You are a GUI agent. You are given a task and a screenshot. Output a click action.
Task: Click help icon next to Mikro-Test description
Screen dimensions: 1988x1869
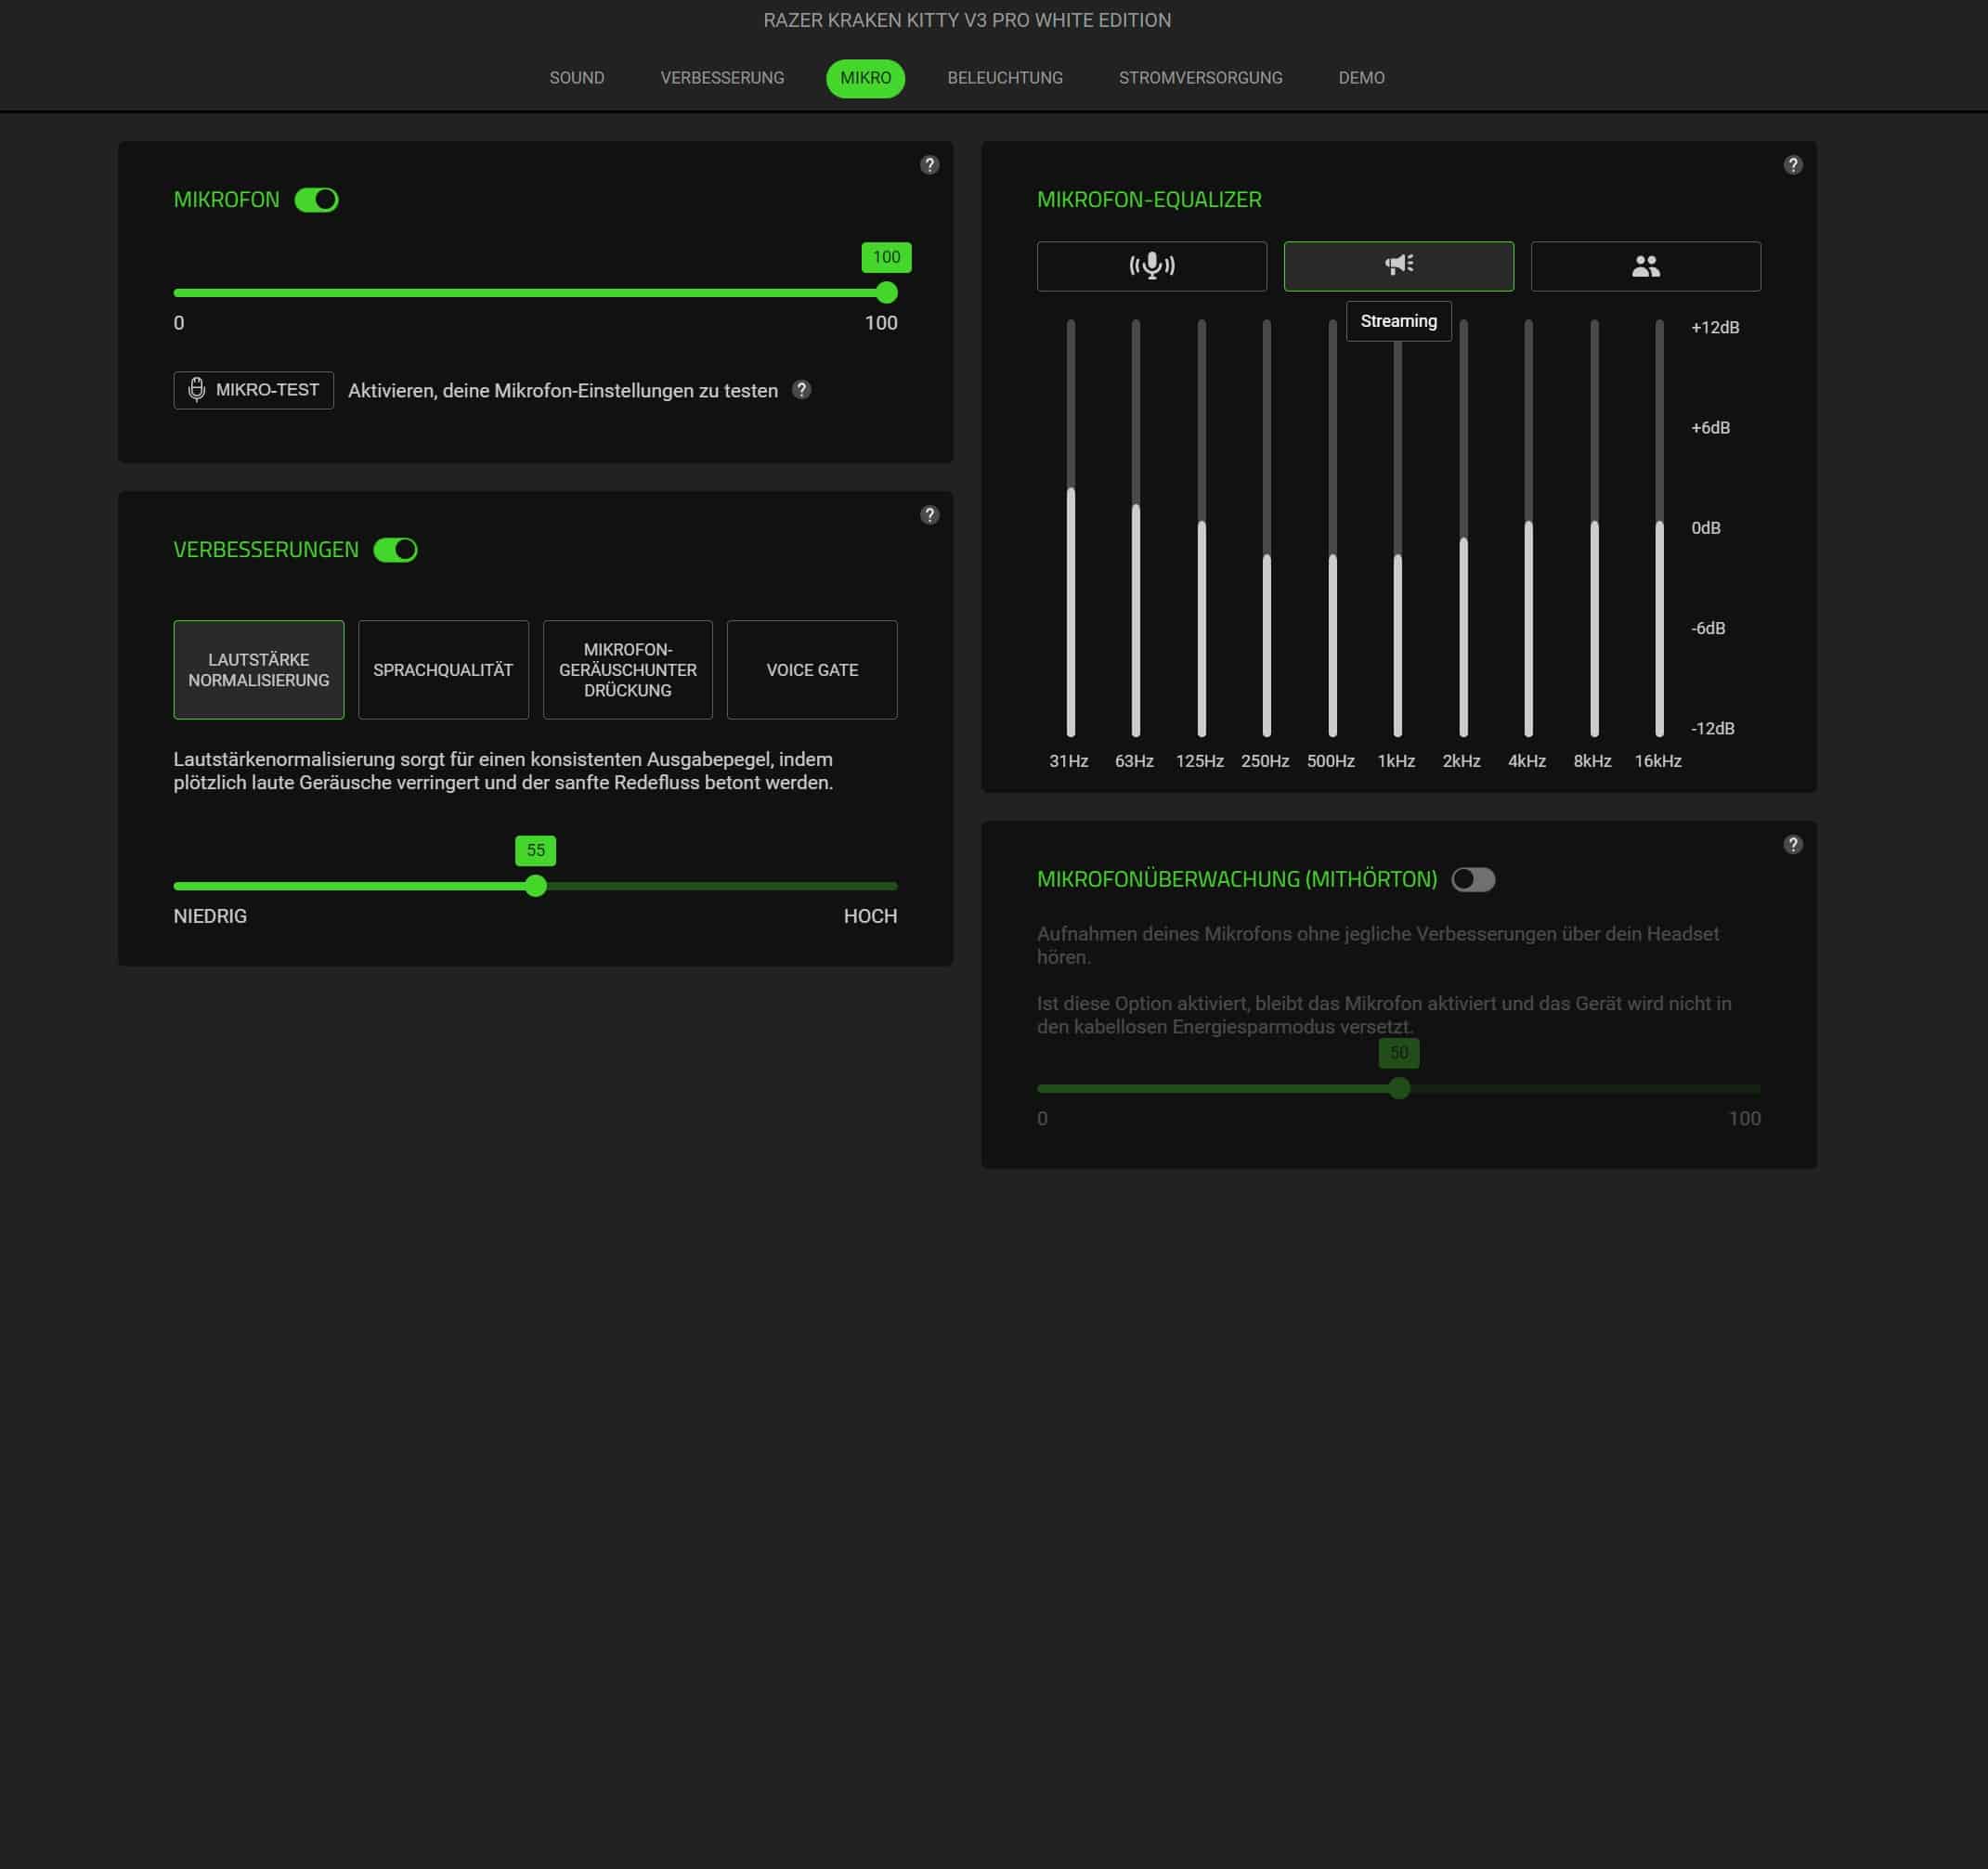click(x=801, y=390)
